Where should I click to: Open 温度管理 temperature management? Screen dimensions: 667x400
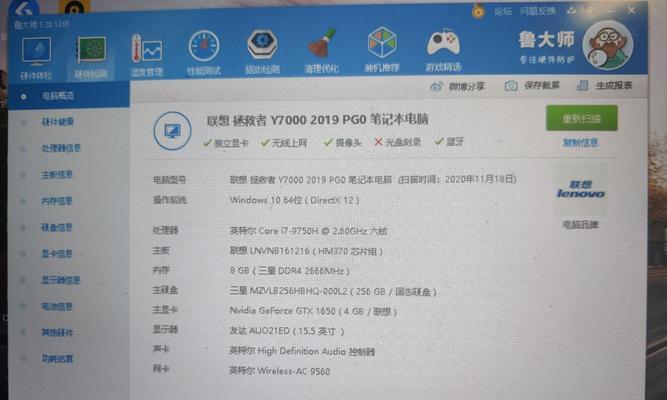click(x=147, y=55)
